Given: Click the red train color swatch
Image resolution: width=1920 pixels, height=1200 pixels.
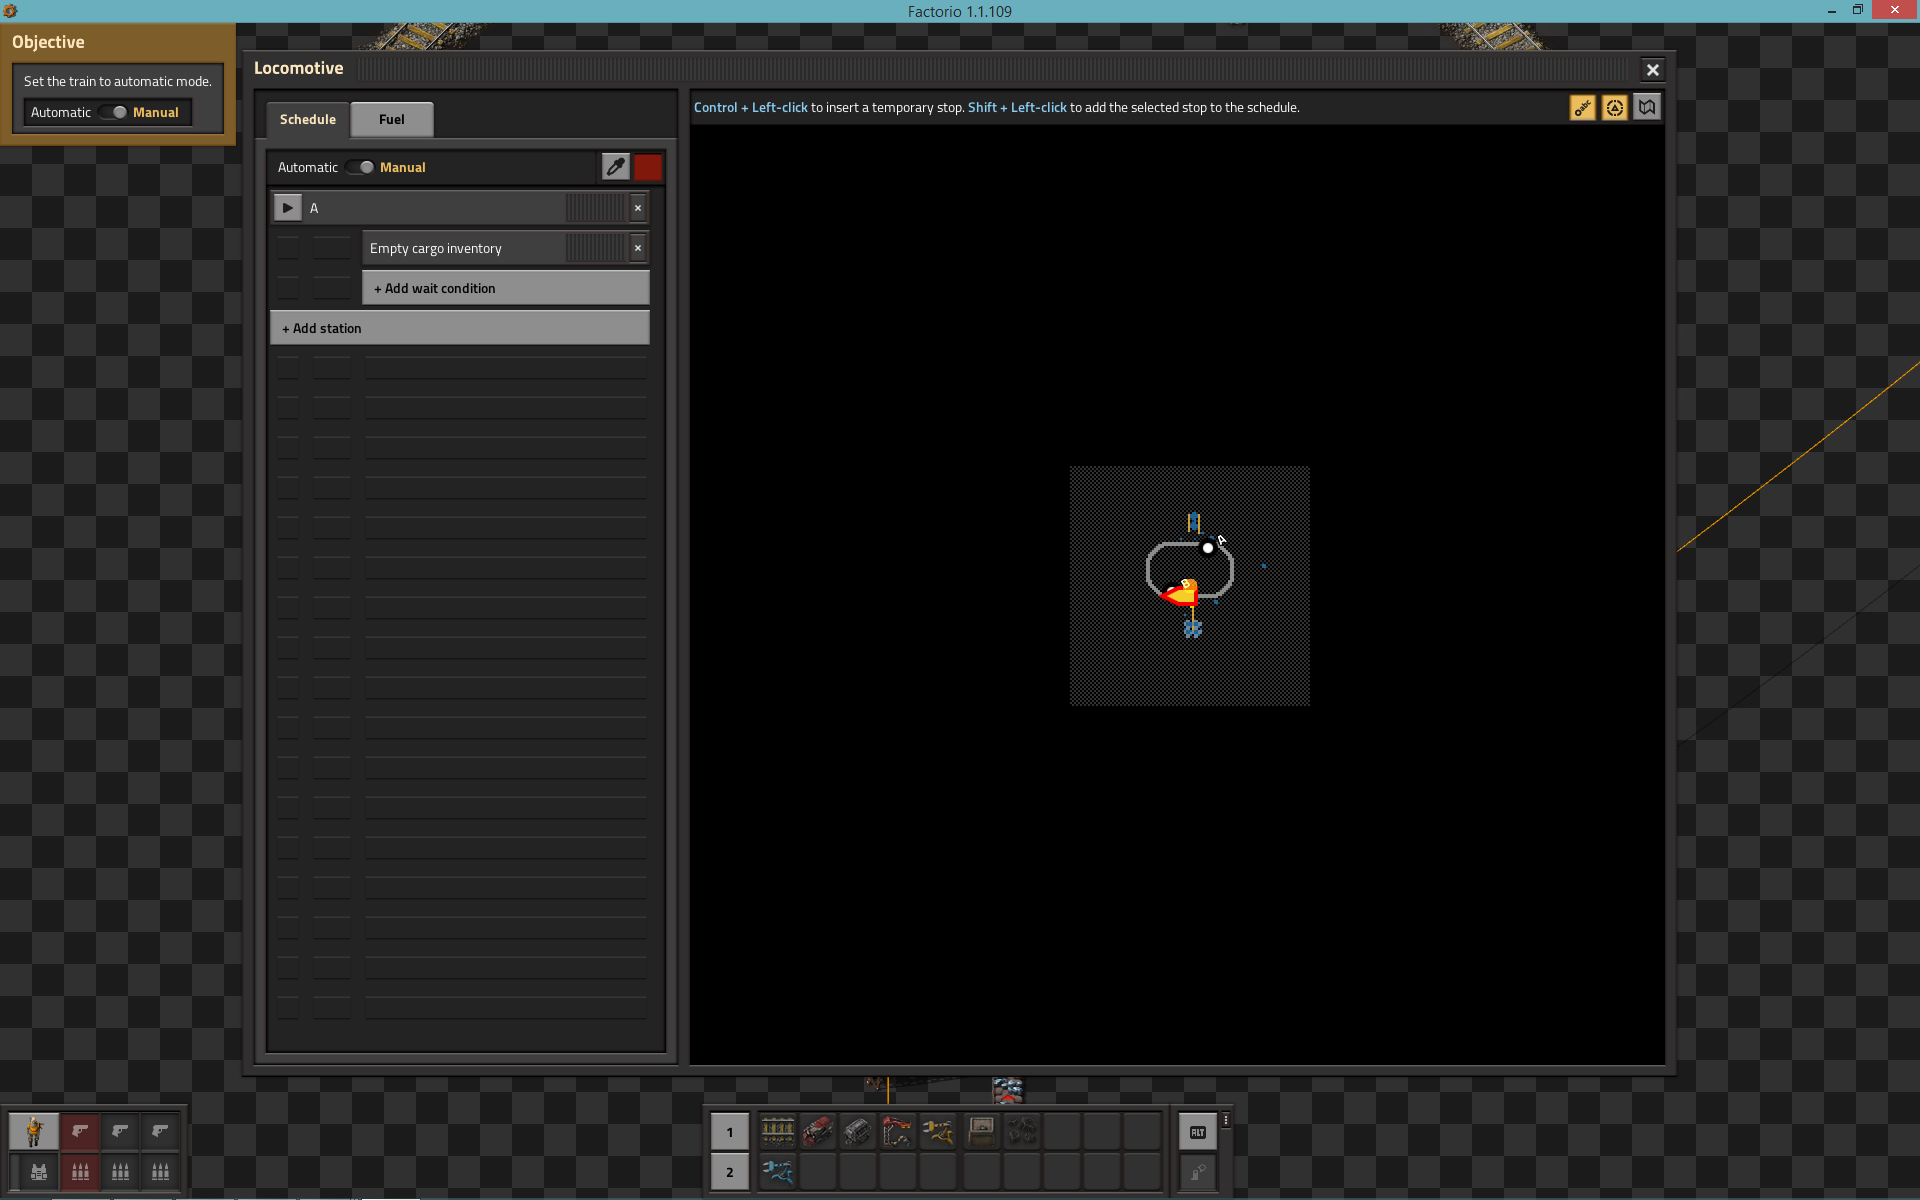Looking at the screenshot, I should click(648, 167).
